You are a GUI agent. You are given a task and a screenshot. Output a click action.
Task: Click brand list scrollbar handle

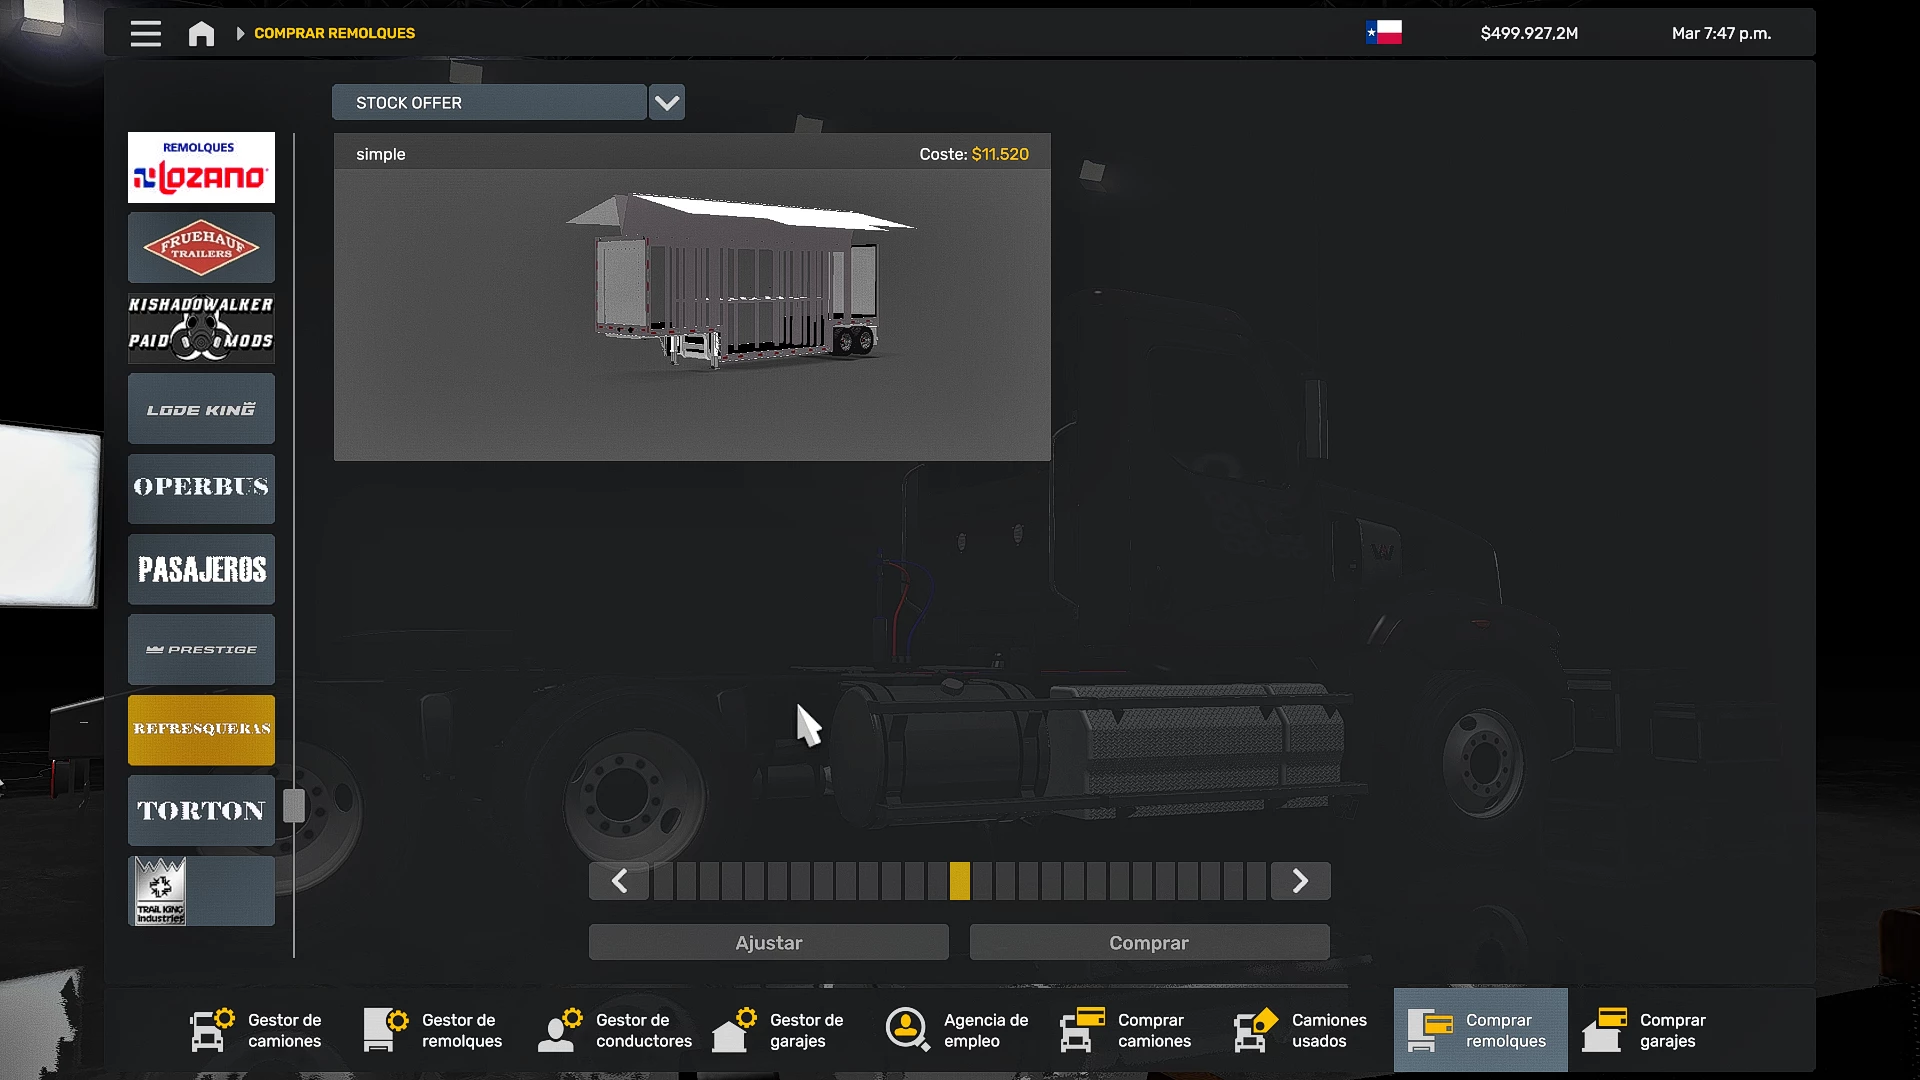pyautogui.click(x=294, y=806)
